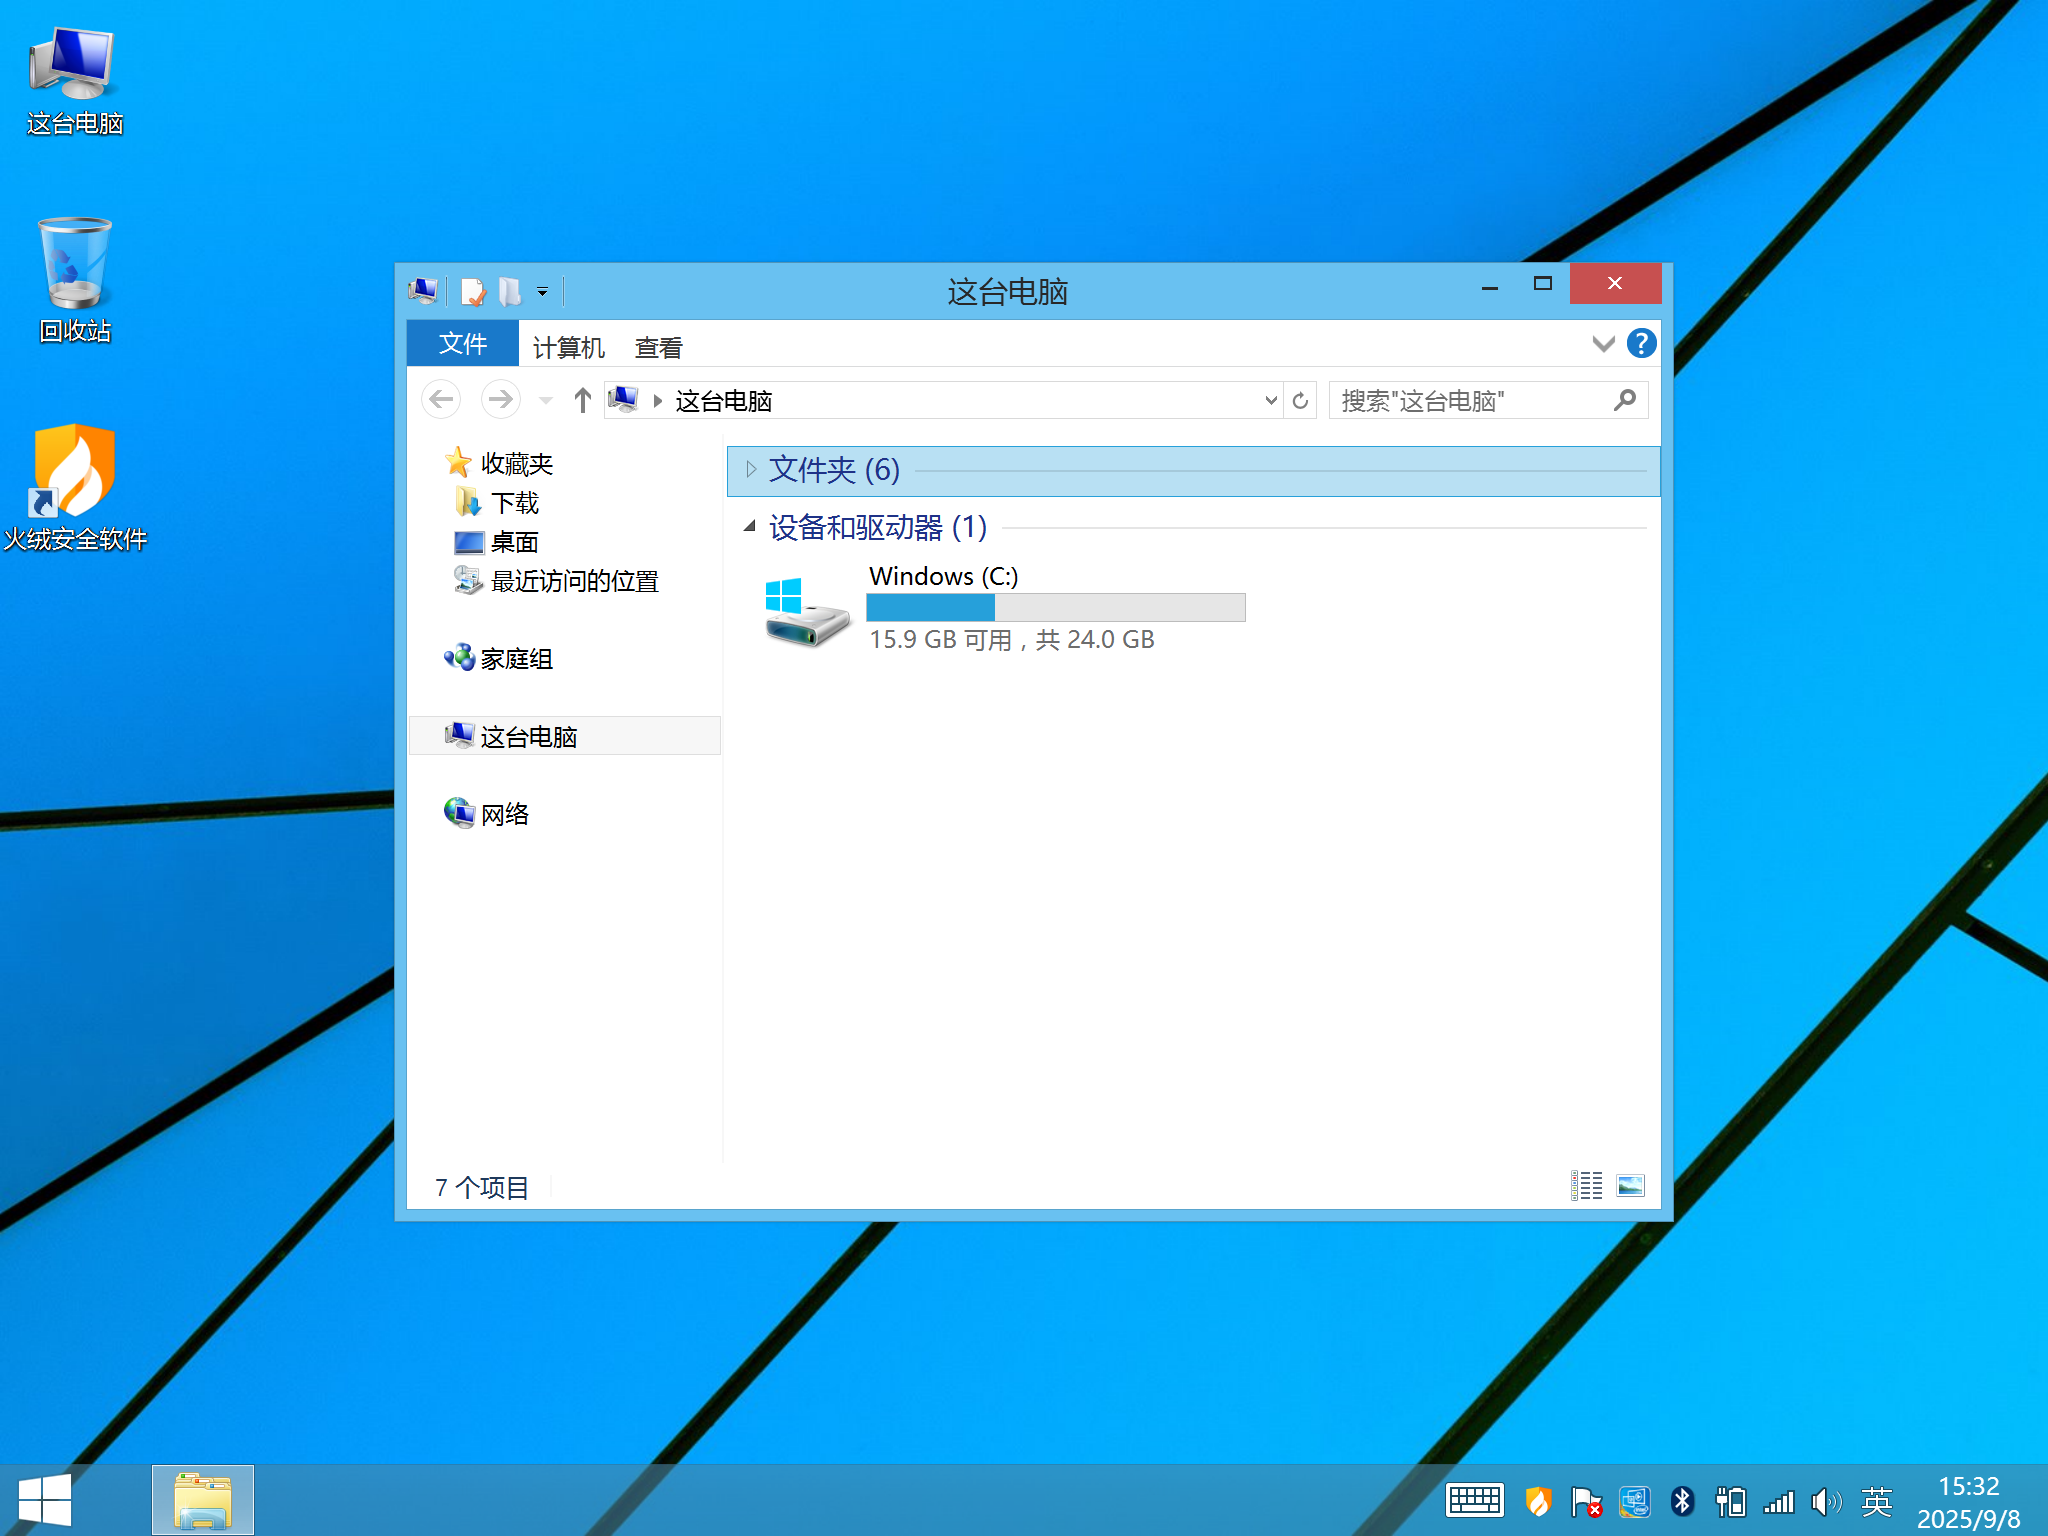Viewport: 2048px width, 1536px height.
Task: Open the network signal tray icon
Action: click(x=1779, y=1501)
